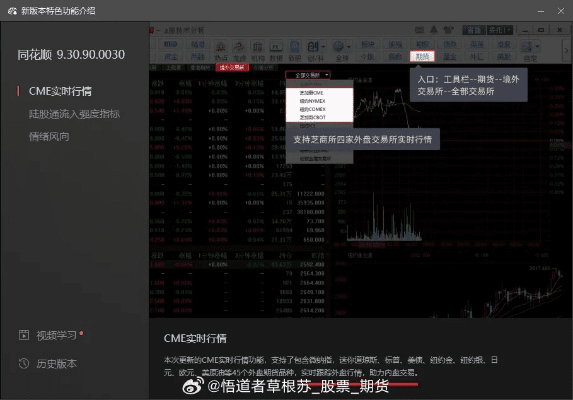Select the red 境外交易所 tab
Screen dimensions: 573x400
tap(232, 68)
